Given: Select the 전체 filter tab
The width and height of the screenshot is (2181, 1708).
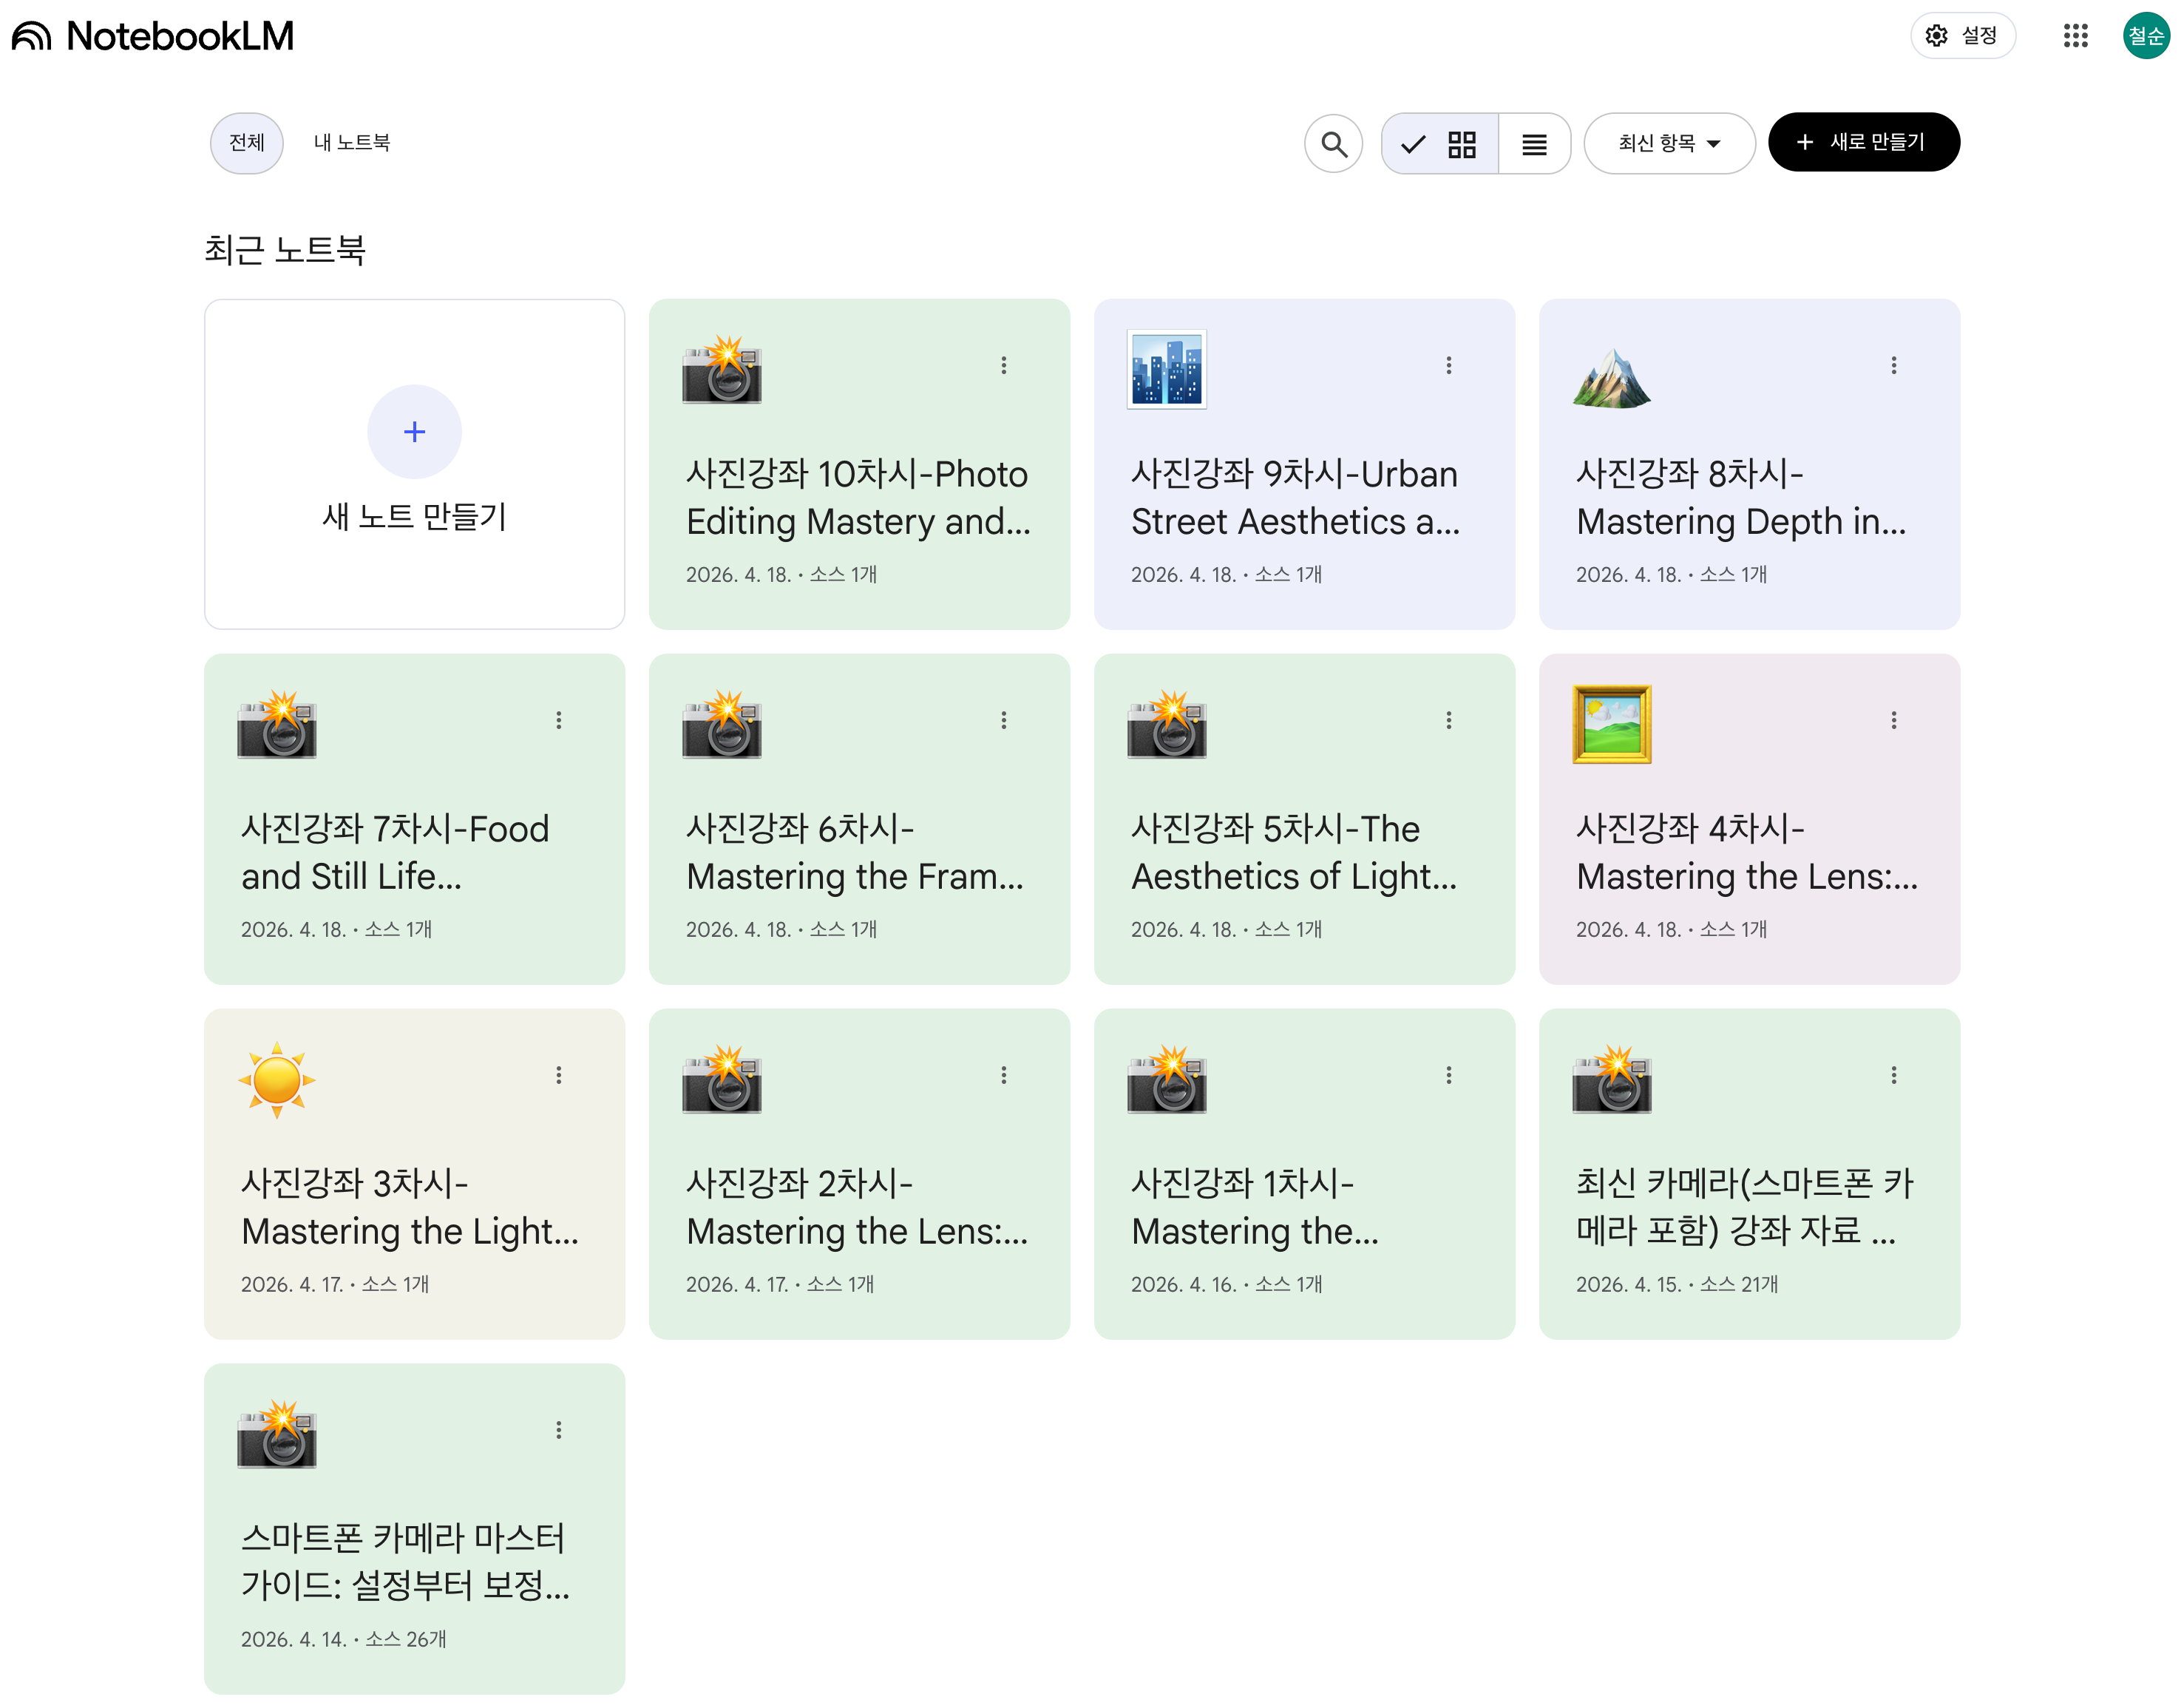Looking at the screenshot, I should point(246,143).
